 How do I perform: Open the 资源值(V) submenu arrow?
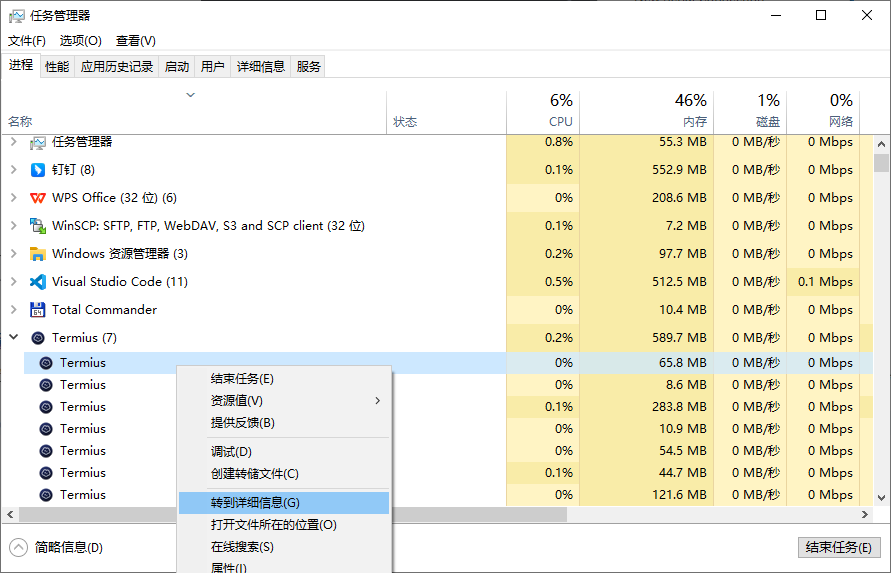tap(377, 401)
